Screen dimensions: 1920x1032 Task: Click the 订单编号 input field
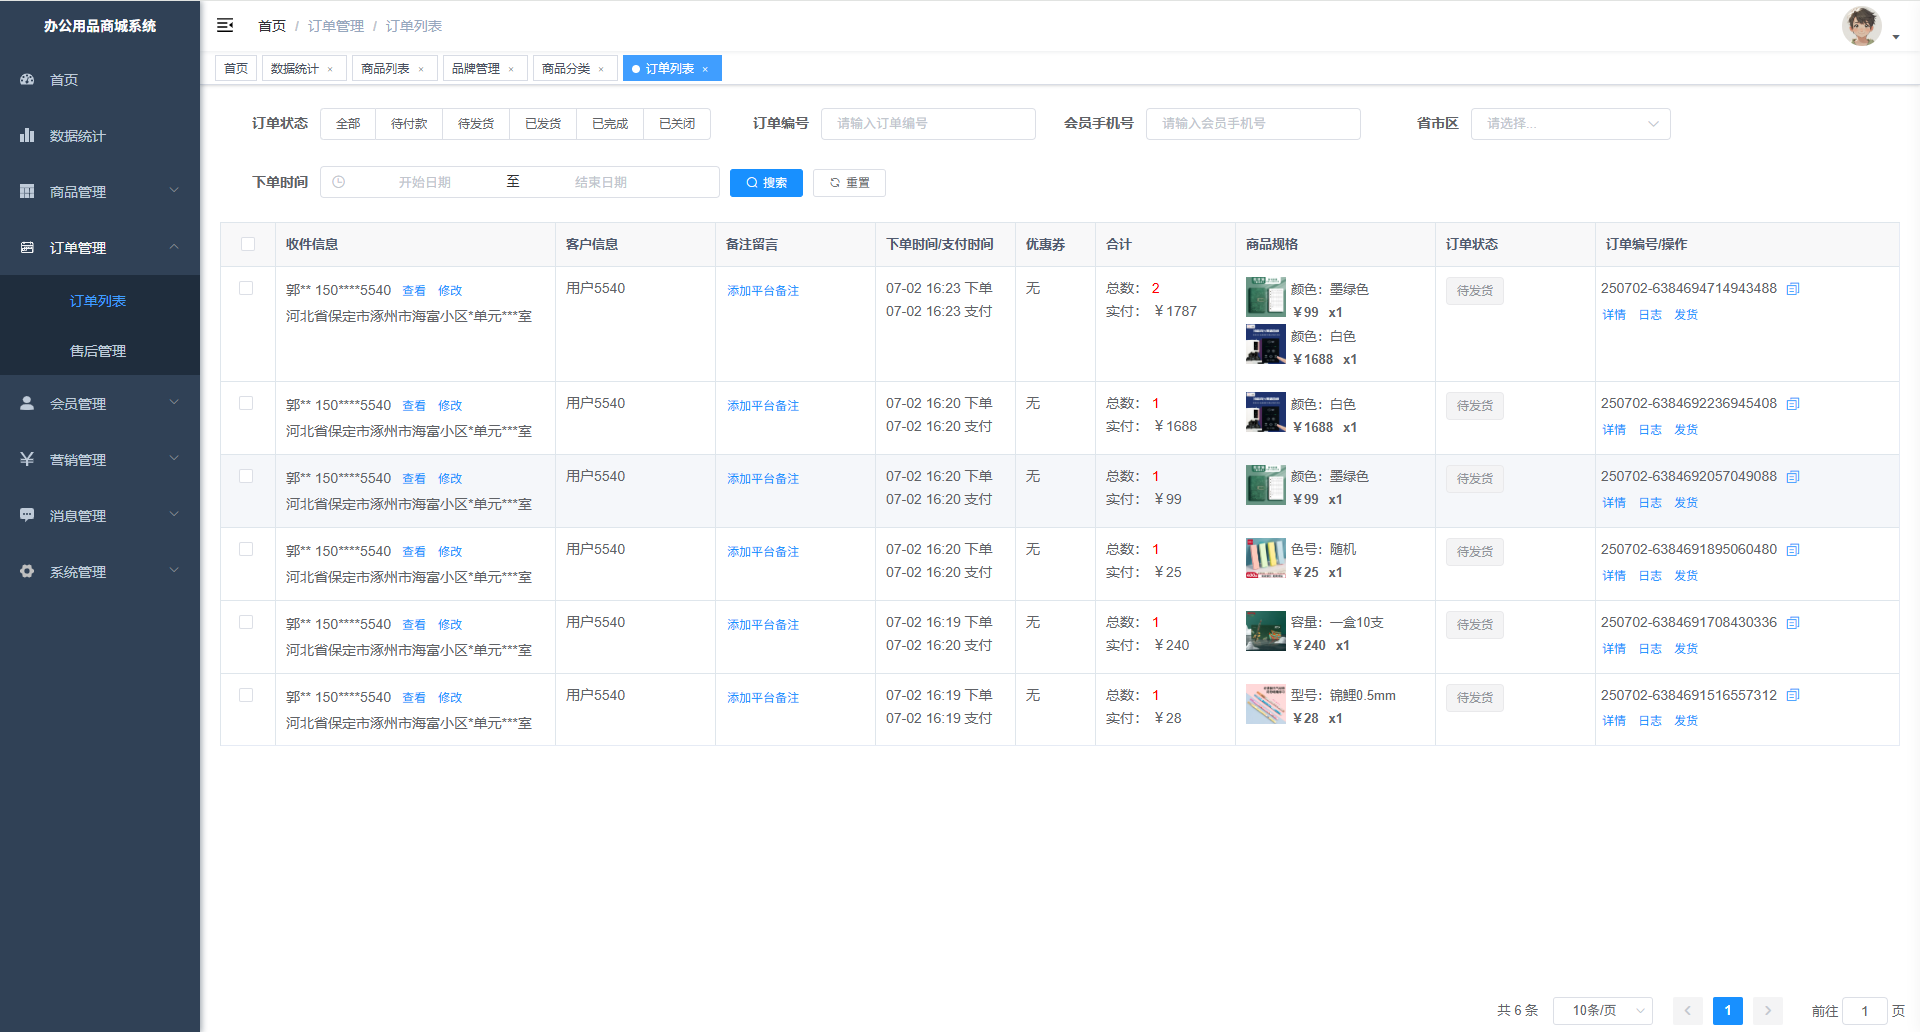pyautogui.click(x=928, y=124)
